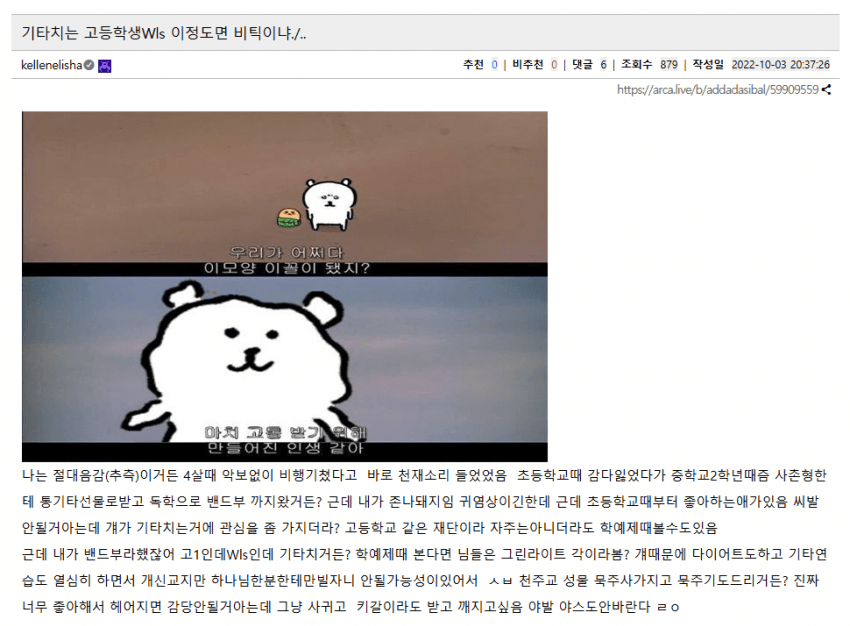
Task: Click the 댓글 6 count
Action: (589, 65)
